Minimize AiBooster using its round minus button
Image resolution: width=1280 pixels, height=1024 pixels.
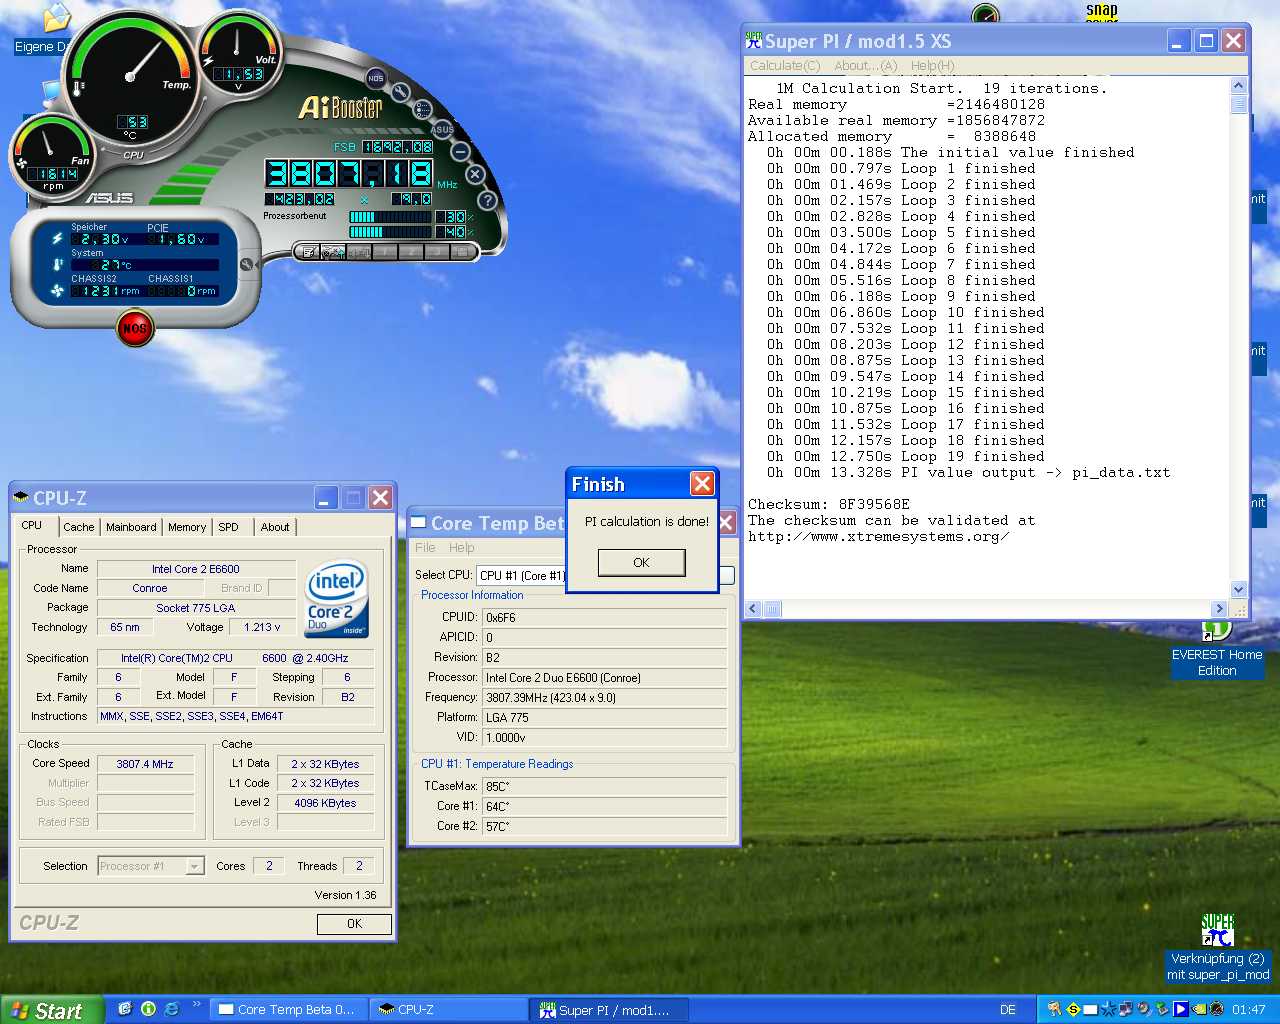point(460,152)
